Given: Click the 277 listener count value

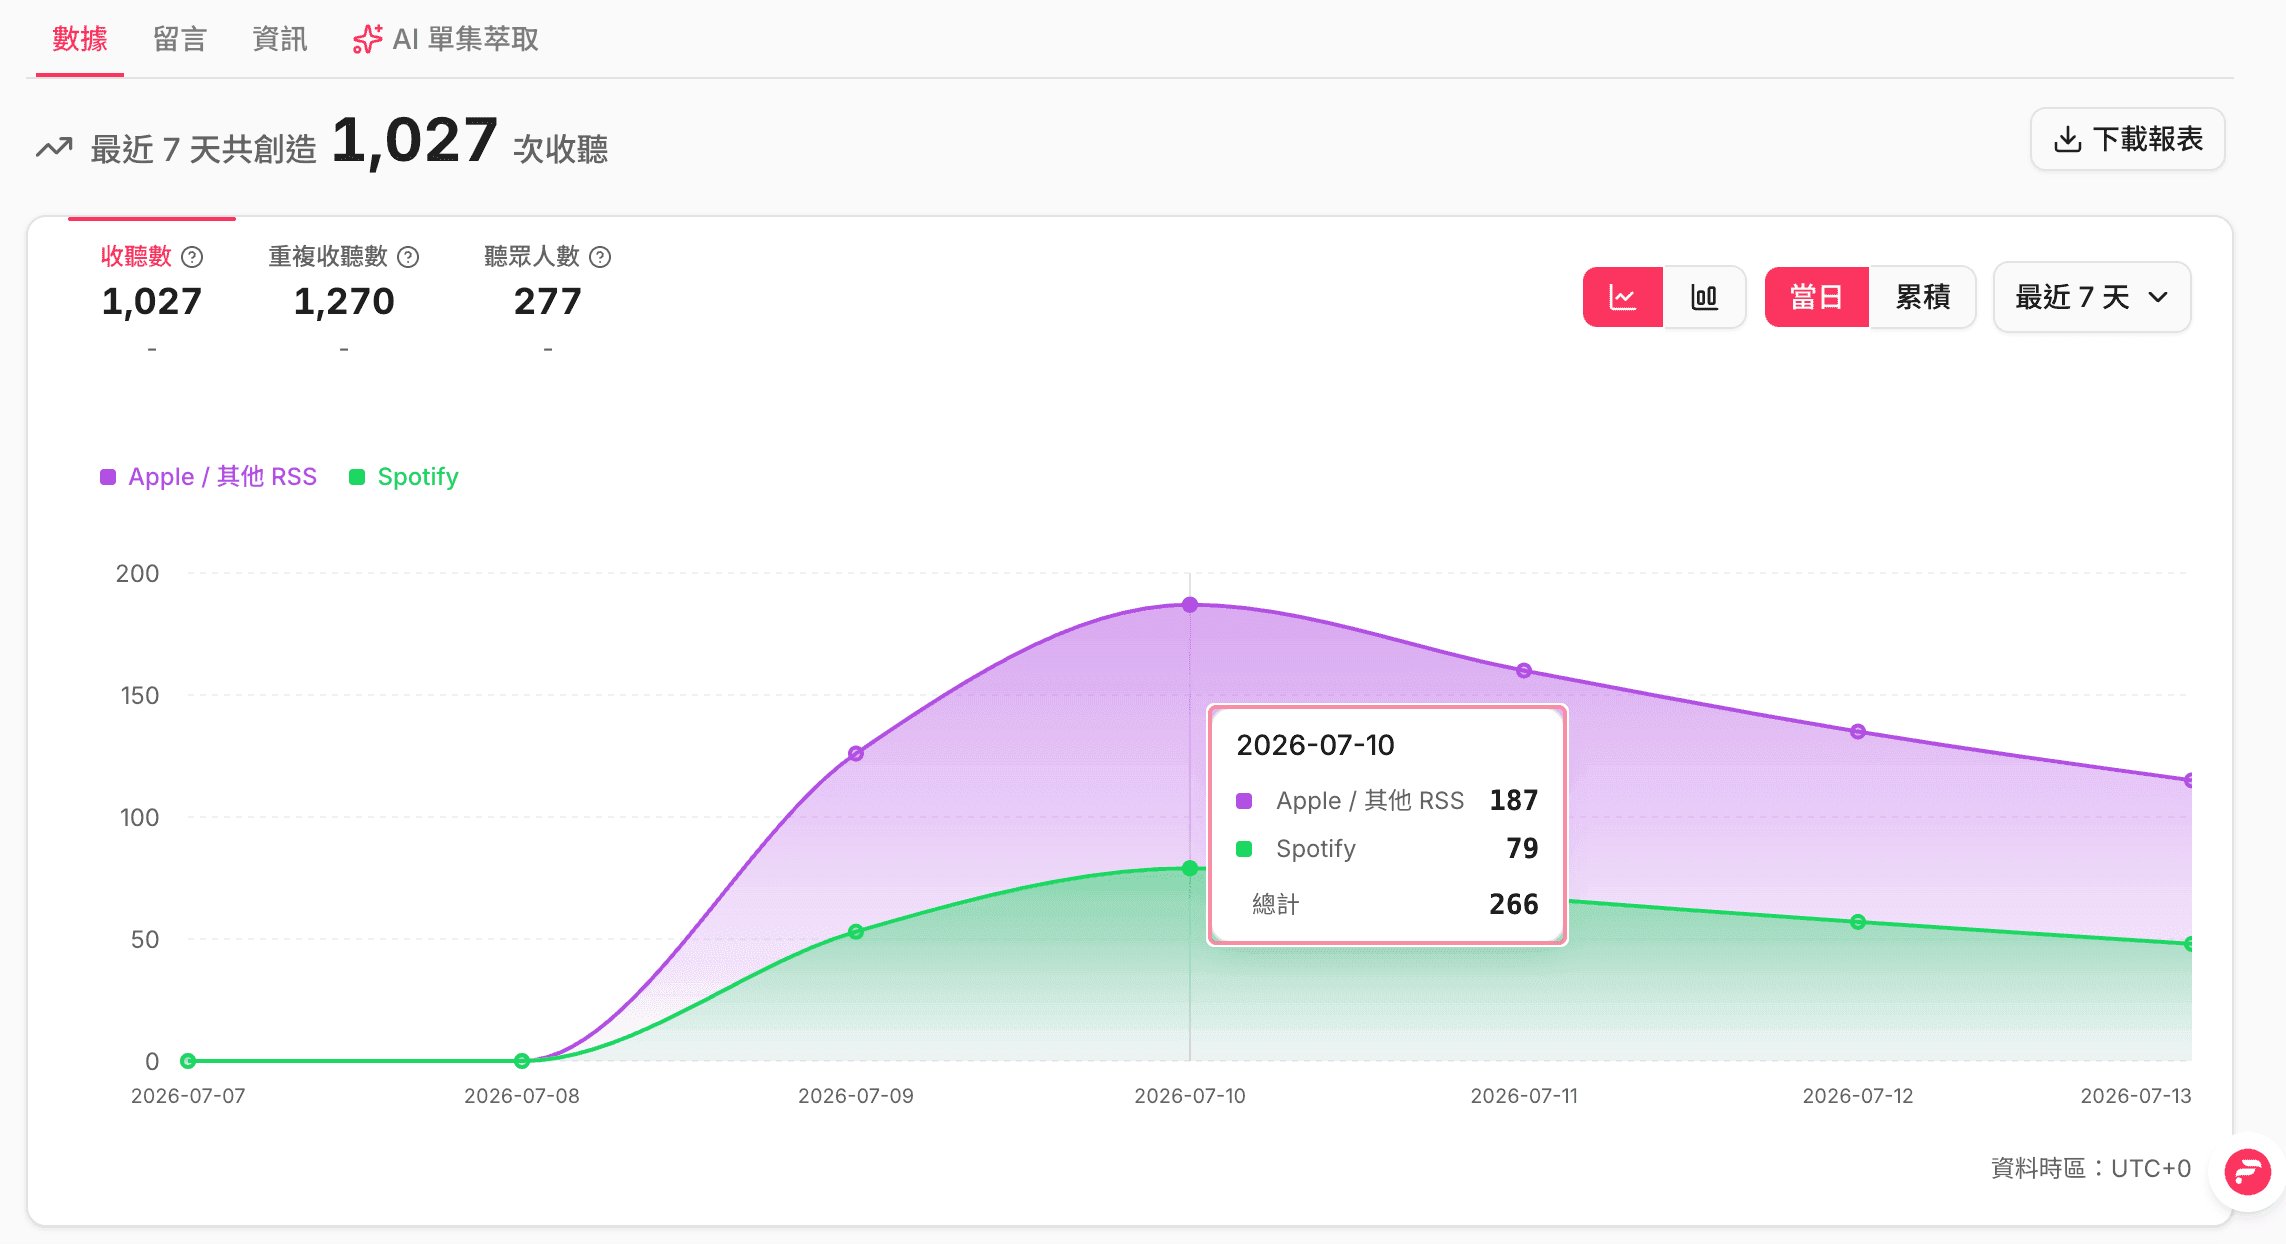Looking at the screenshot, I should tap(548, 301).
